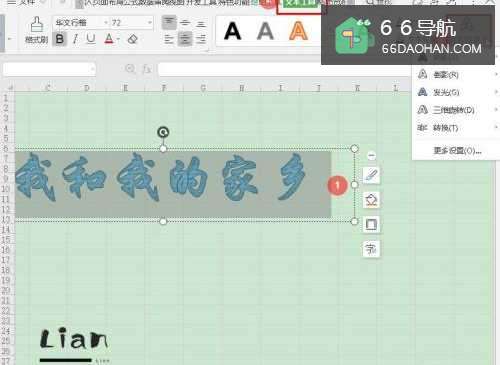Screen dimensions: 500x365
Task: Open the hamburger menu icon beside 文件
Action: [x=11, y=2]
